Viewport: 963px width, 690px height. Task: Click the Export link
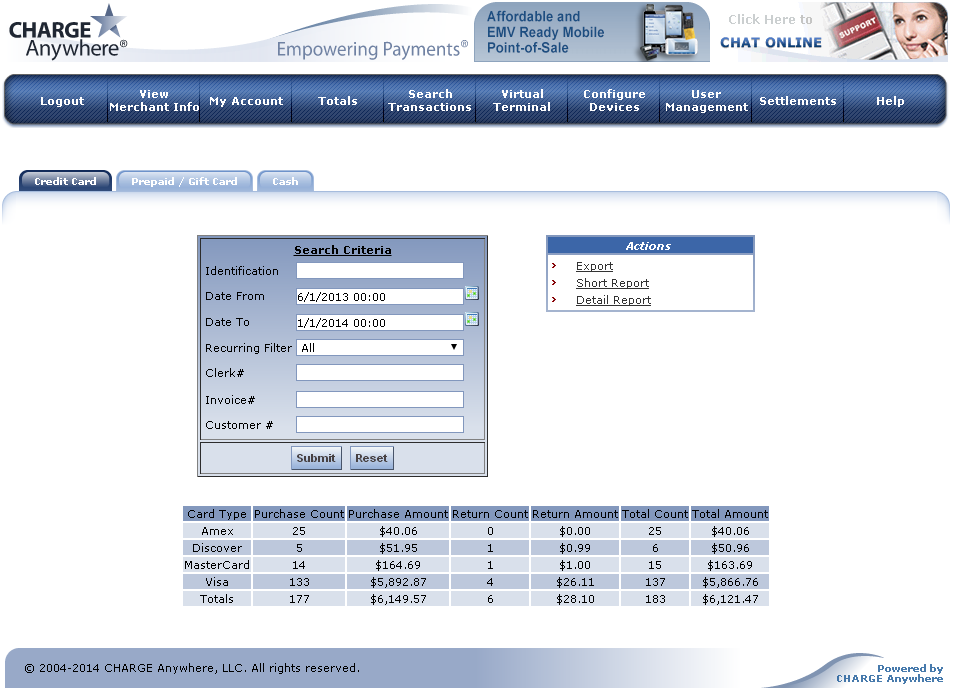pos(594,266)
